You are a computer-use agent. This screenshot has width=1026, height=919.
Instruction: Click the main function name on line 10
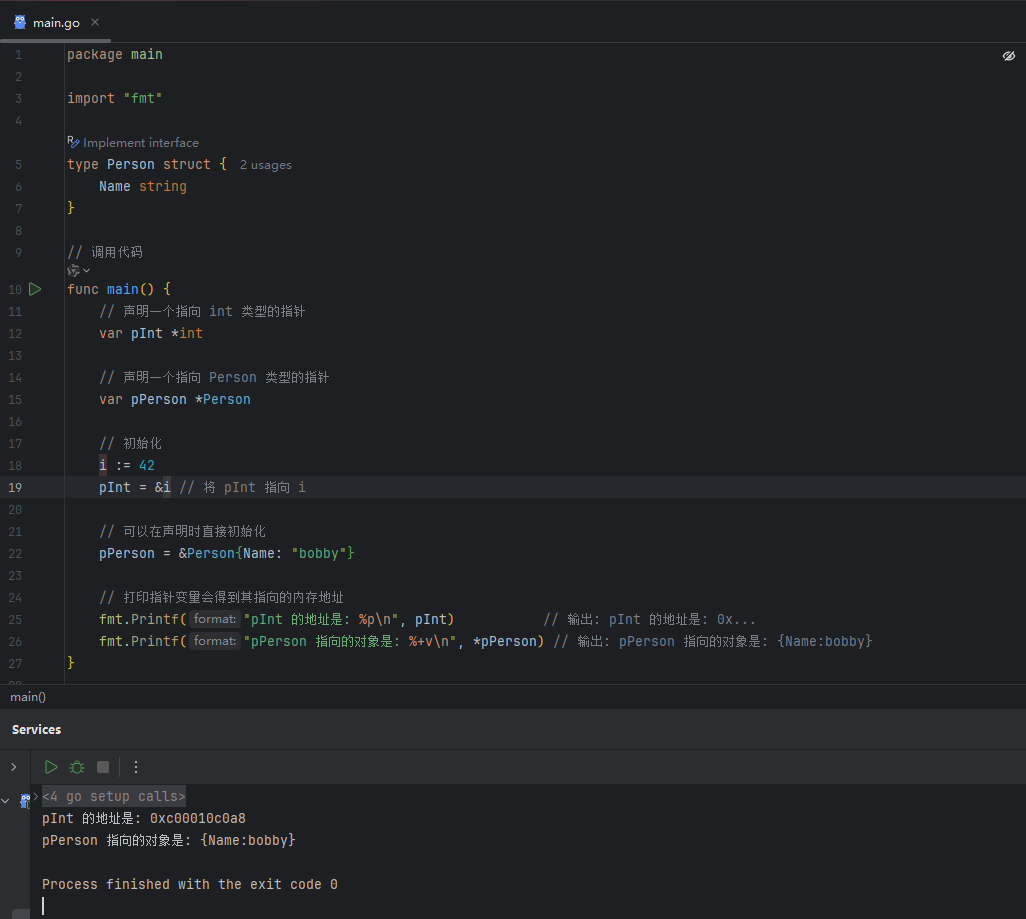pos(122,289)
